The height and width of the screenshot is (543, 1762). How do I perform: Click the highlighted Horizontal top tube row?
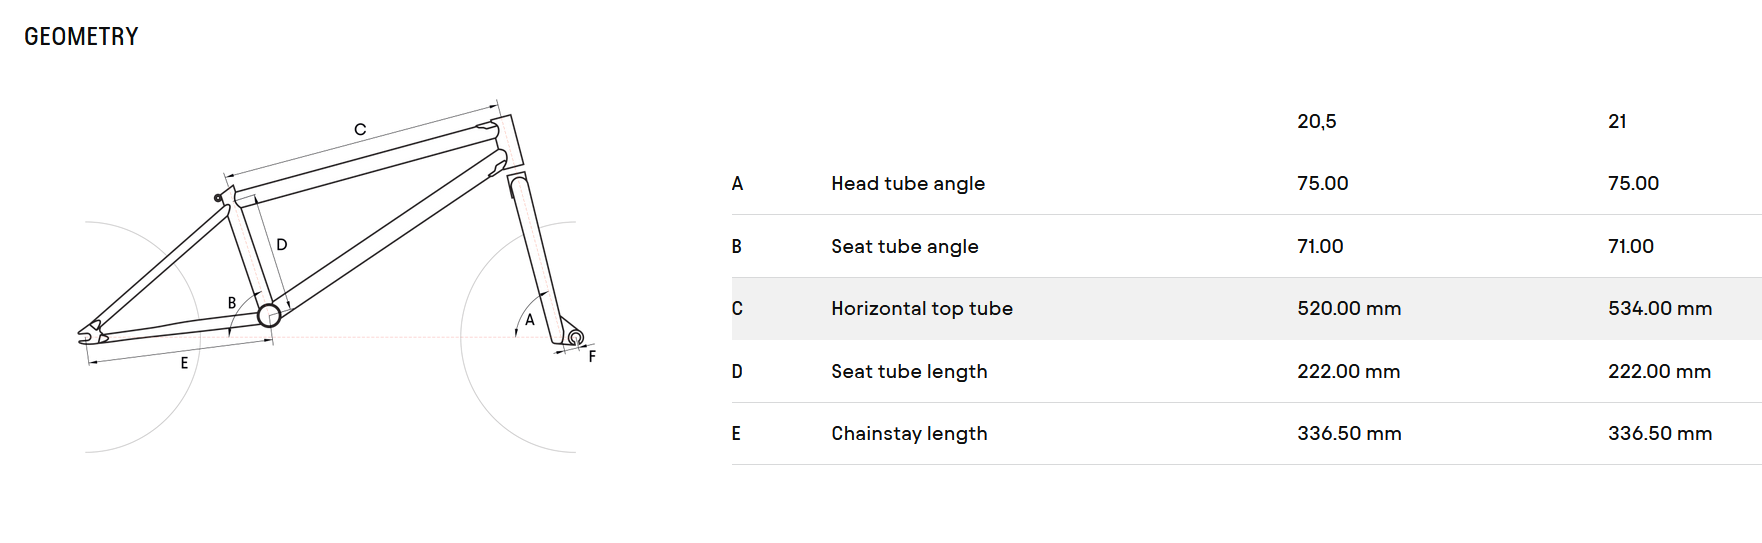(1246, 309)
